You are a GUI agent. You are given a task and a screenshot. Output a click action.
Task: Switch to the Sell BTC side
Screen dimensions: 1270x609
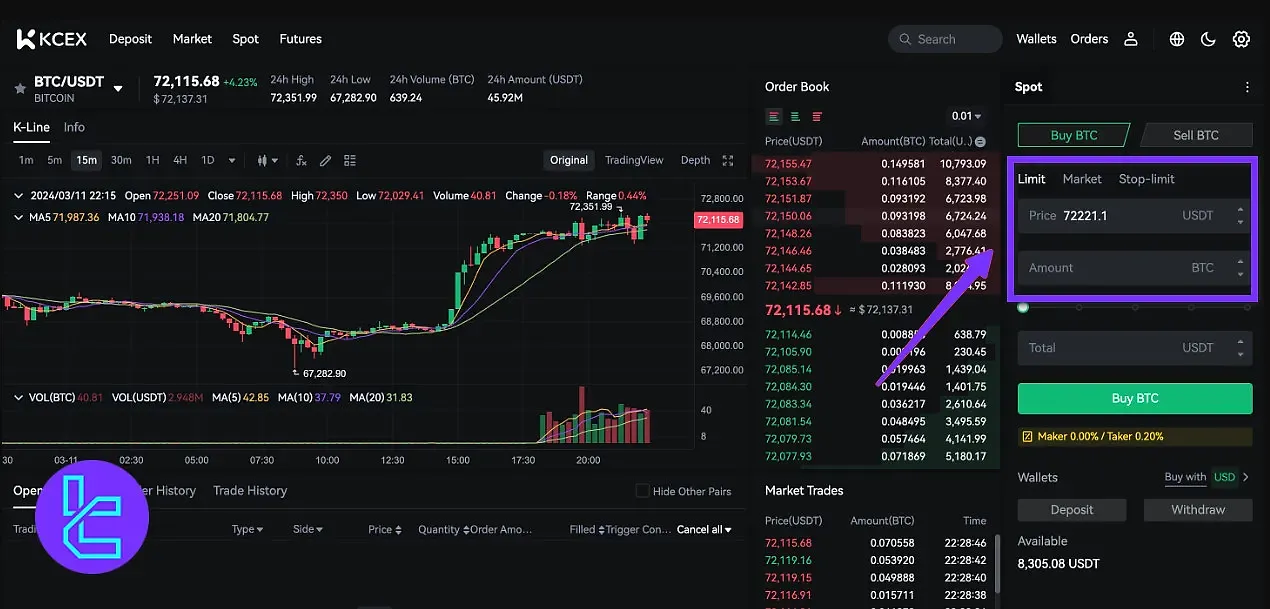click(1196, 134)
